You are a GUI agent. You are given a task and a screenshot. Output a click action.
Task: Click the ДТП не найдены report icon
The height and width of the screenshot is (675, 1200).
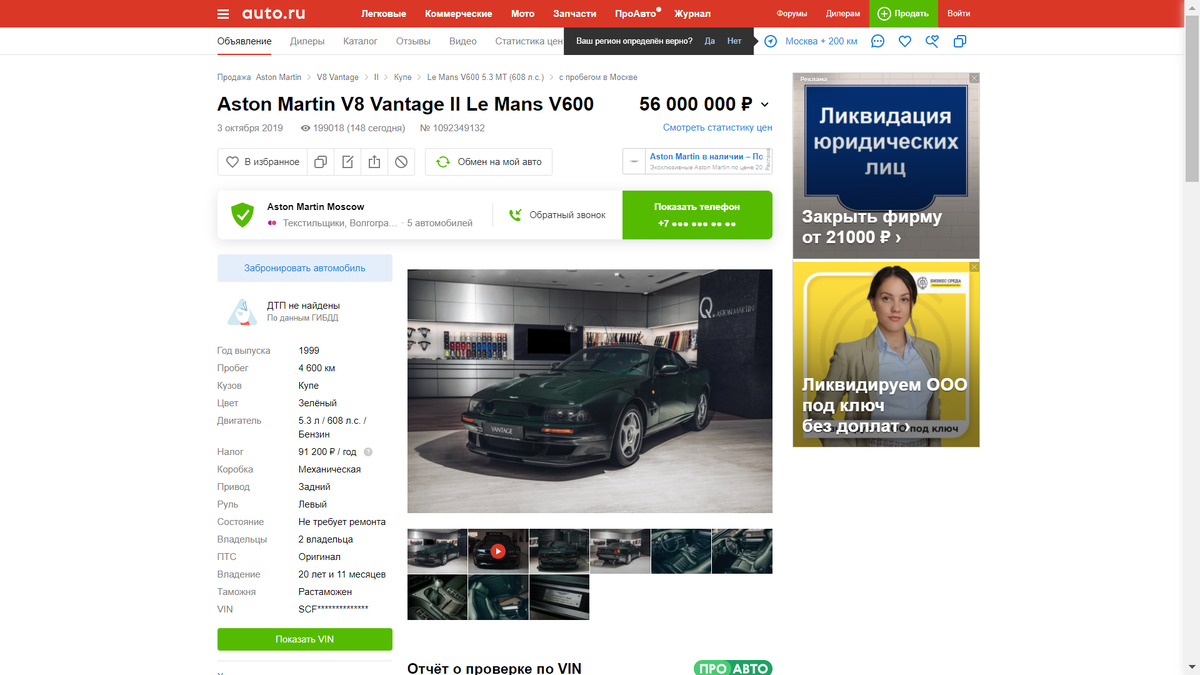[x=241, y=312]
